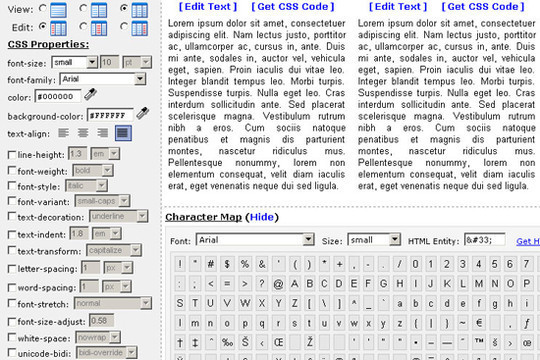Screen dimensions: 540x360
Task: Enable the line-height checkbox
Action: coord(12,155)
